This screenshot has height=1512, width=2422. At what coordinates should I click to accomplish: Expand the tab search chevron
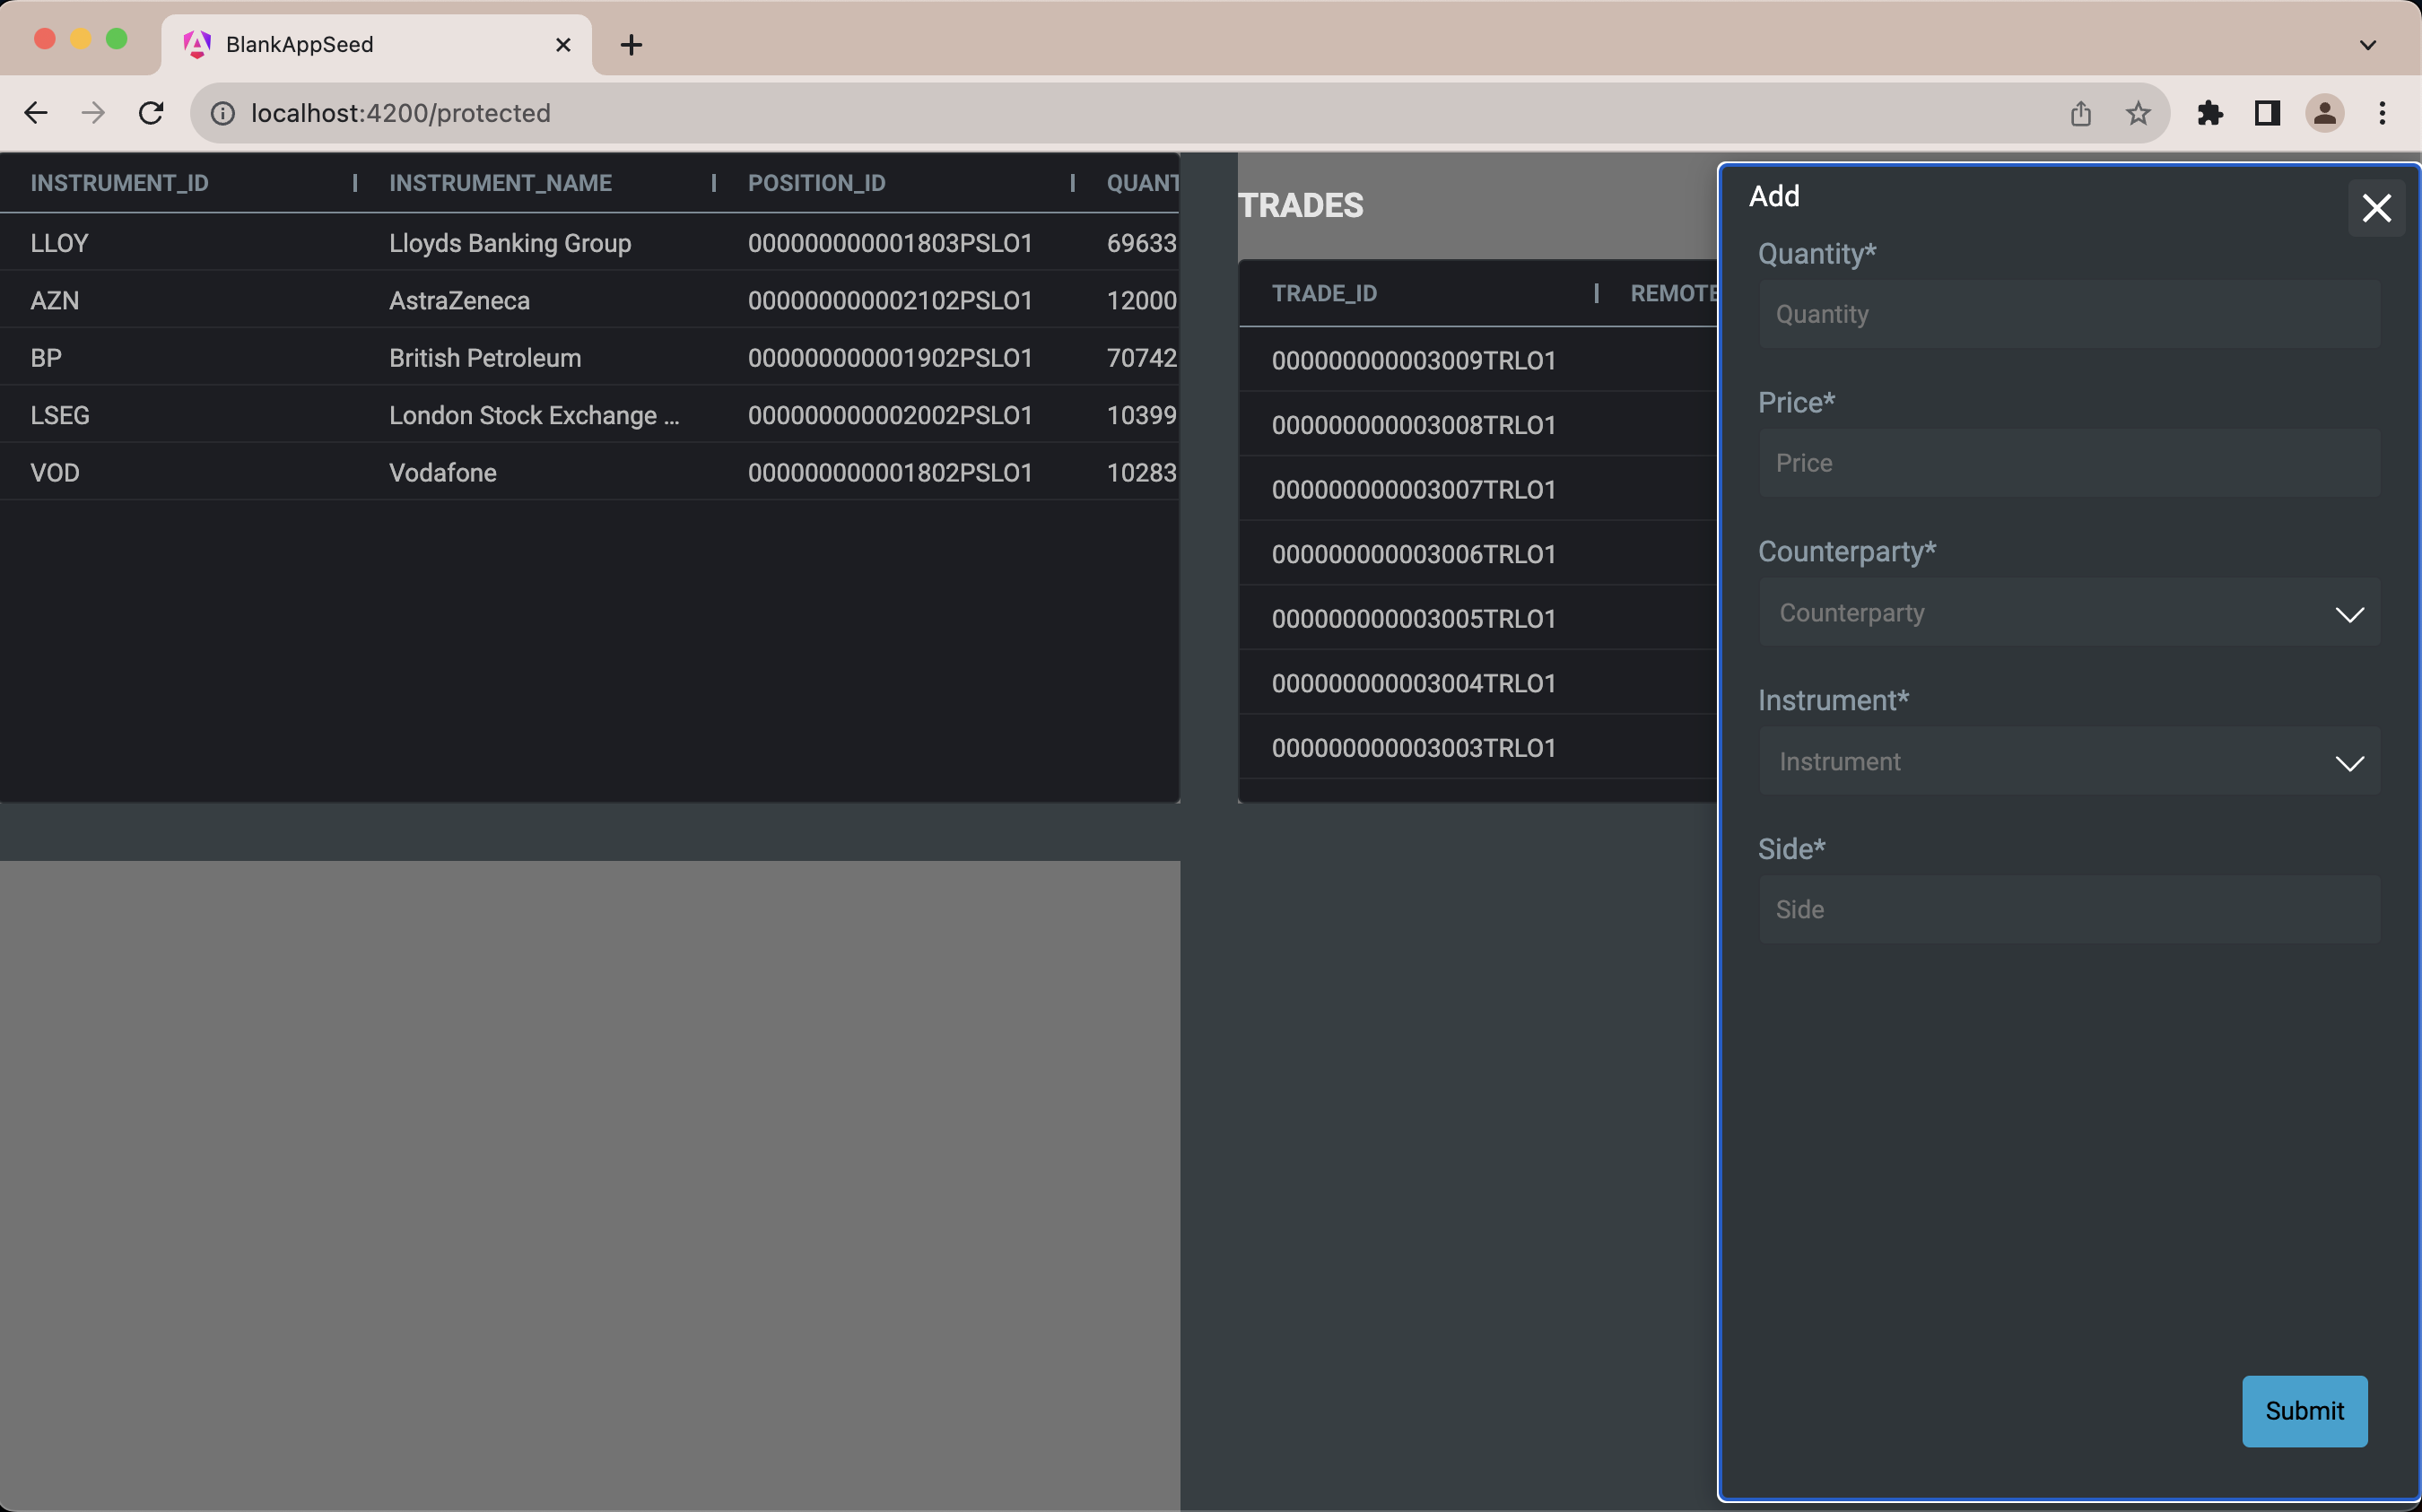2367,44
